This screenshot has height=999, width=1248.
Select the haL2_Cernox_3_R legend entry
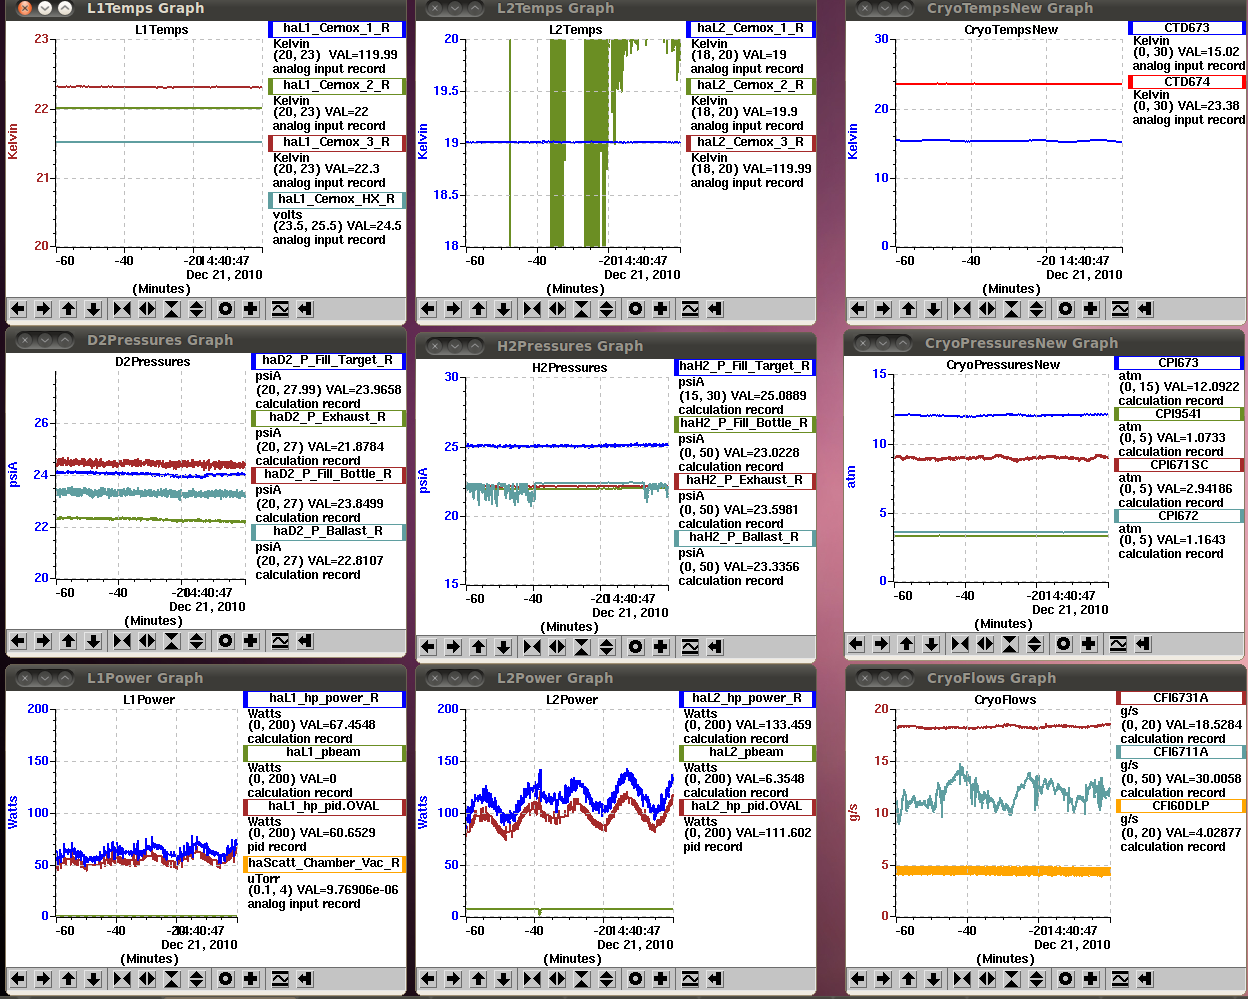pos(750,142)
